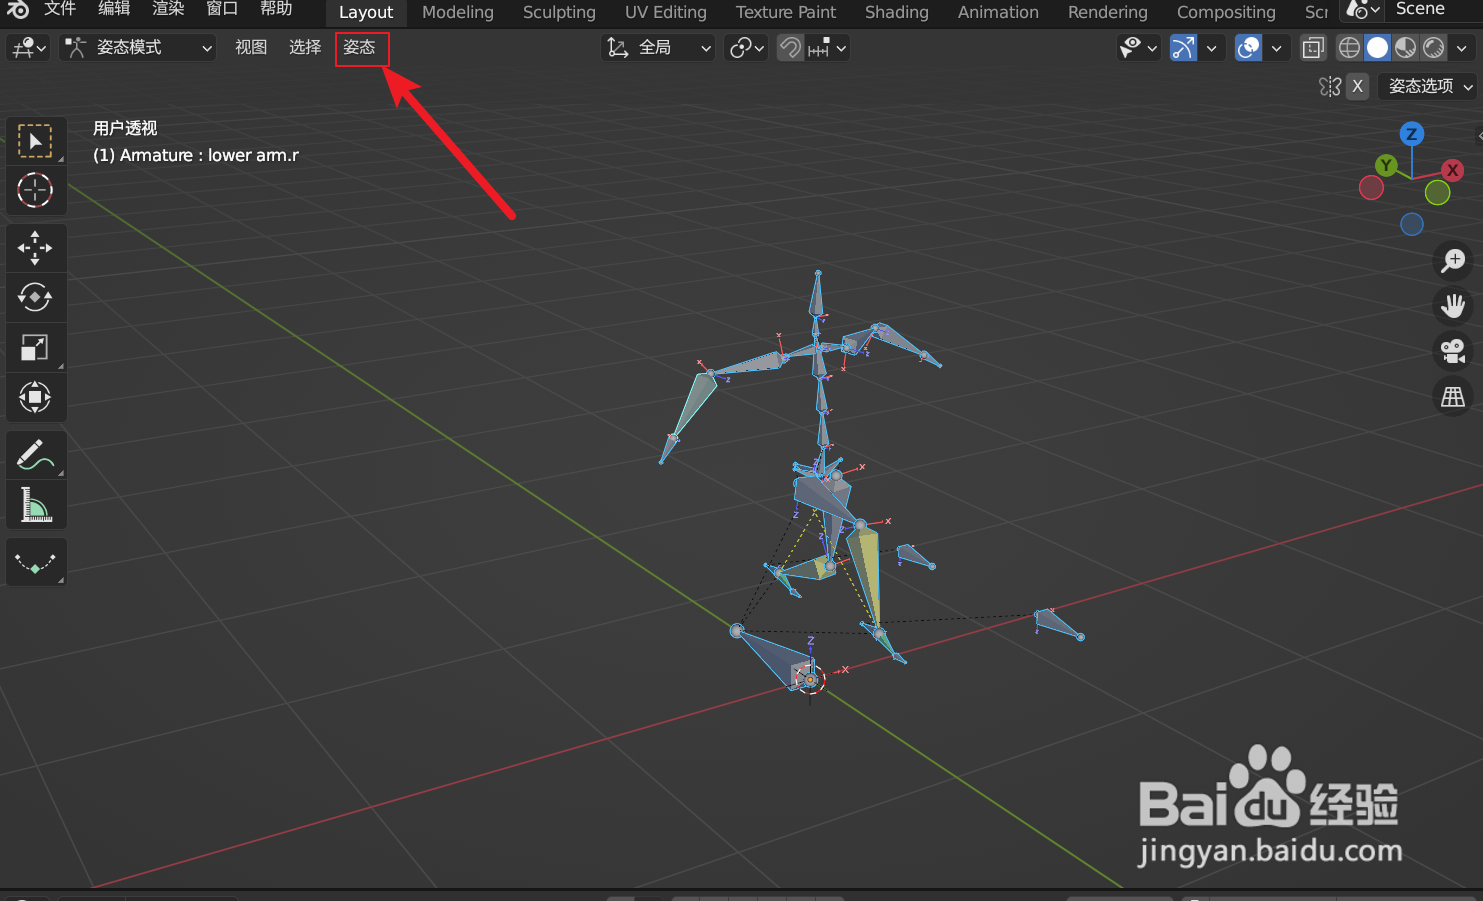Select the Rotate tool
This screenshot has height=901, width=1483.
(x=36, y=297)
